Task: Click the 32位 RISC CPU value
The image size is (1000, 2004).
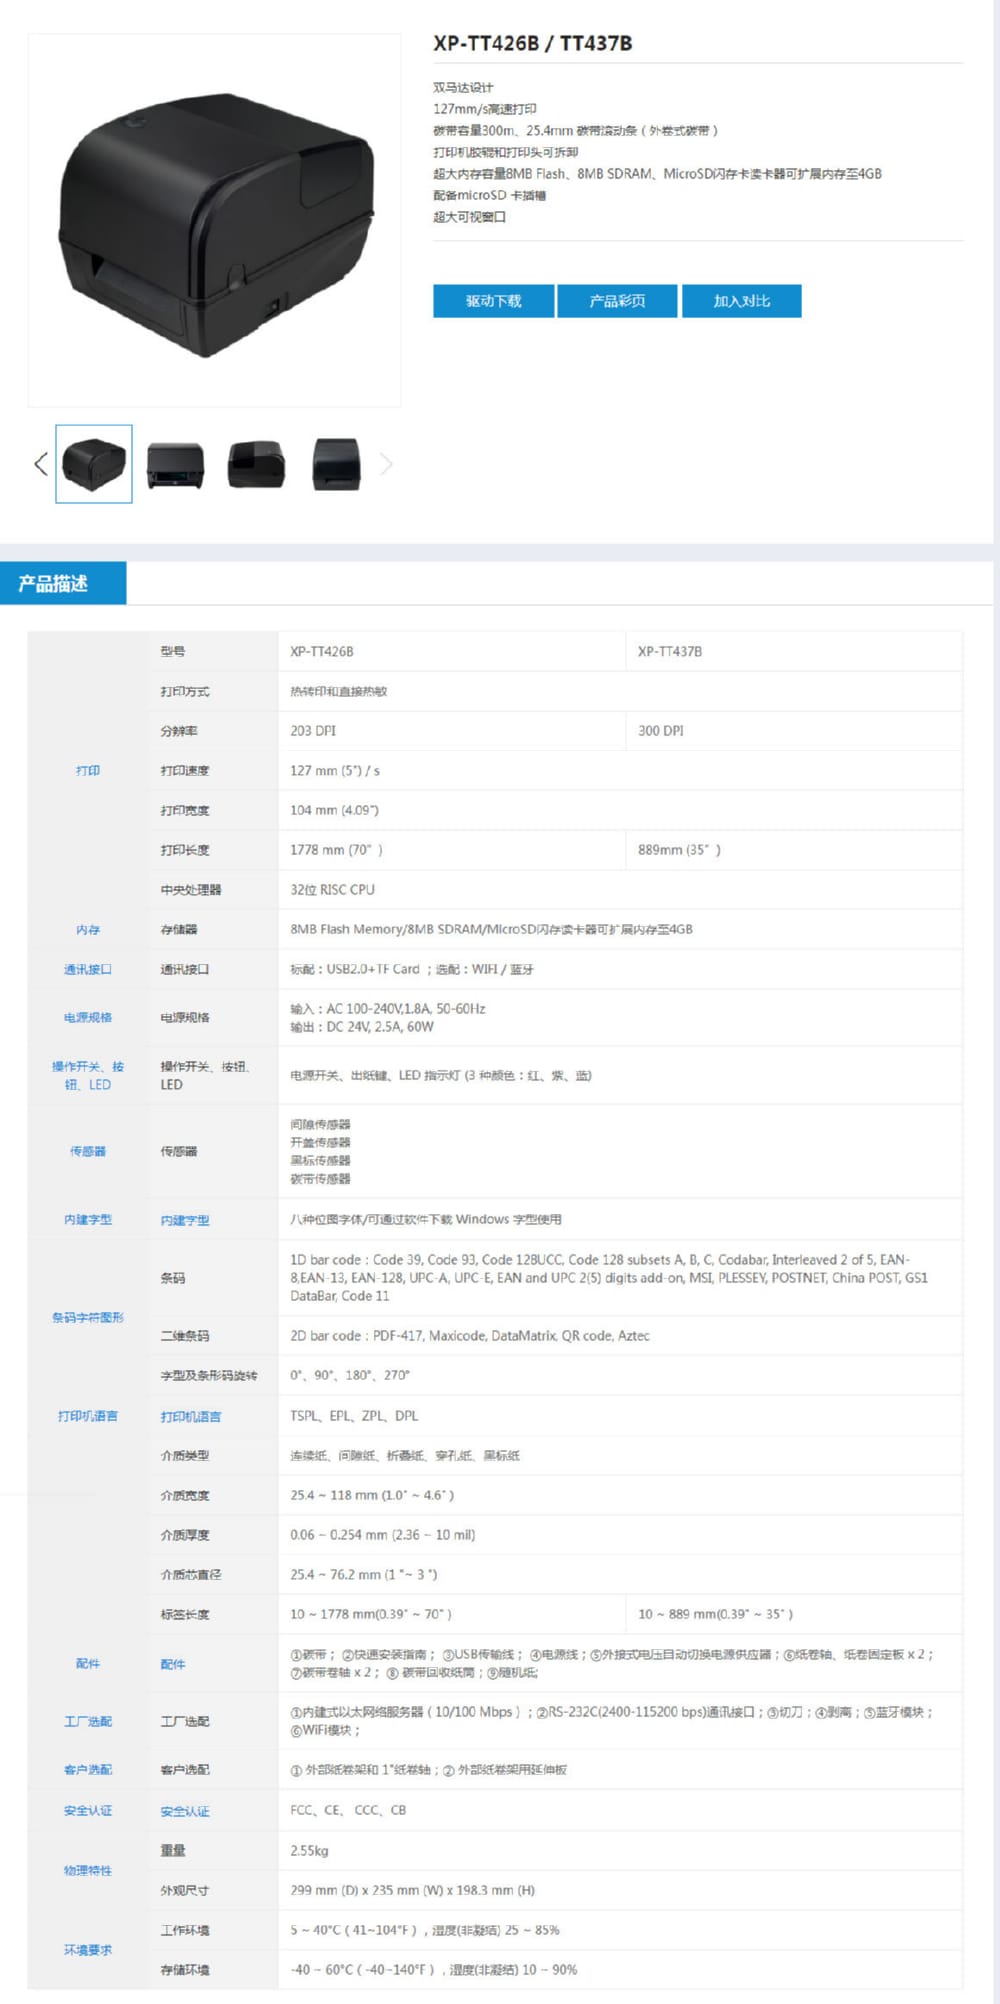Action: click(x=332, y=890)
